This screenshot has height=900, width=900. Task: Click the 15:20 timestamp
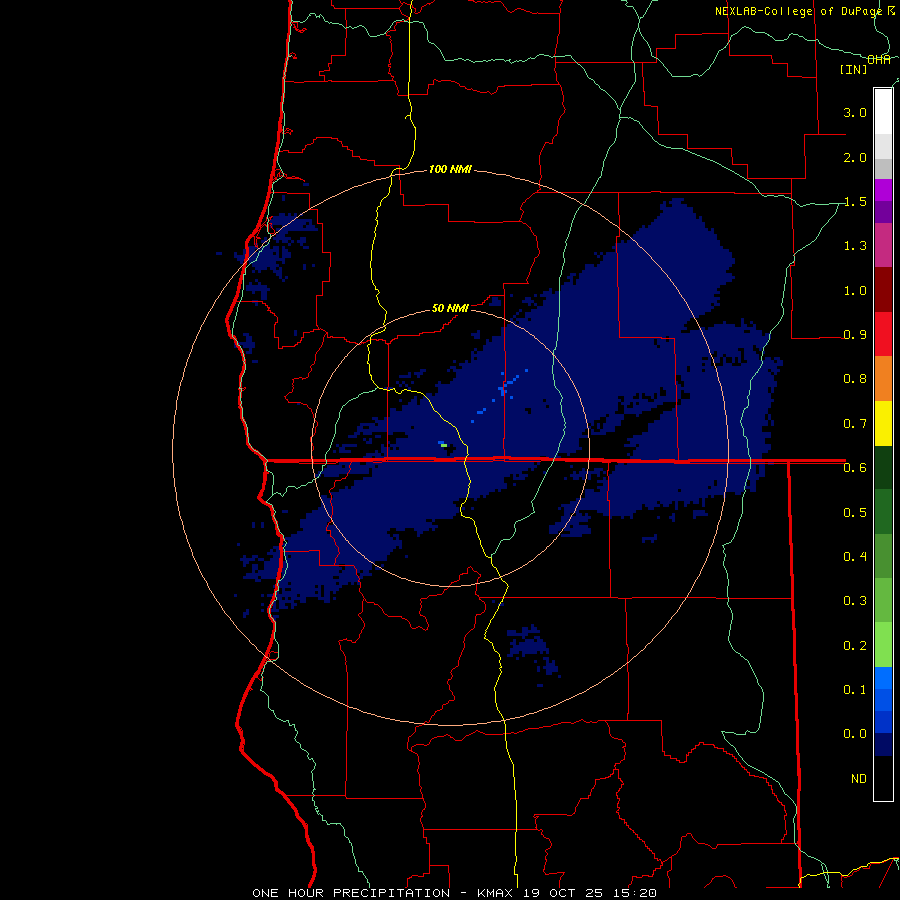pyautogui.click(x=635, y=893)
